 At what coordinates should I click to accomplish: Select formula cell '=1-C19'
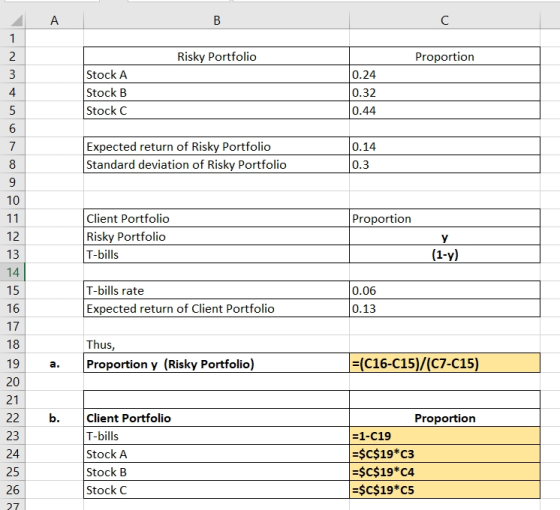444,436
